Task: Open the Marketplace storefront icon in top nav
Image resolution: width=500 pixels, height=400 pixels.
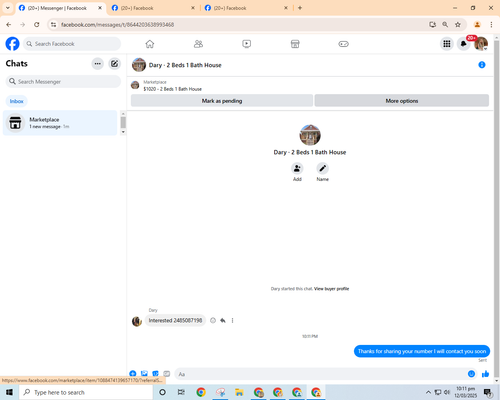Action: [295, 44]
